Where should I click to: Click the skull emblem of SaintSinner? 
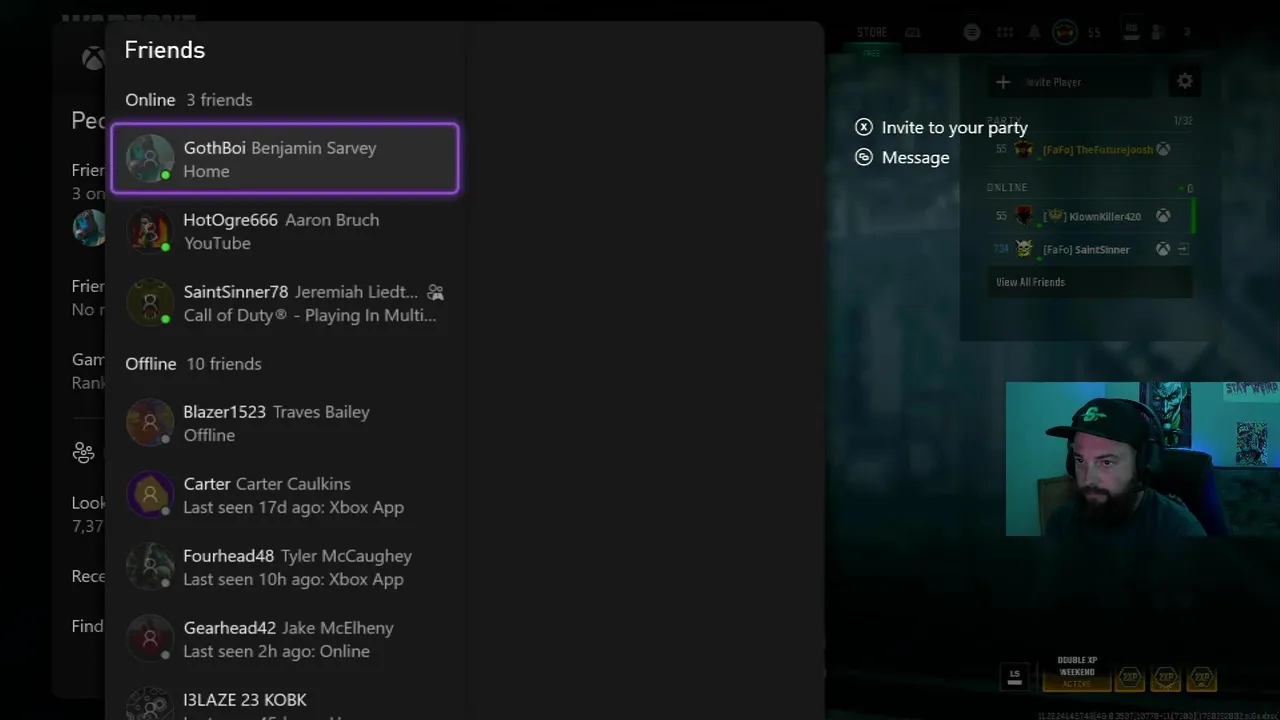1023,249
